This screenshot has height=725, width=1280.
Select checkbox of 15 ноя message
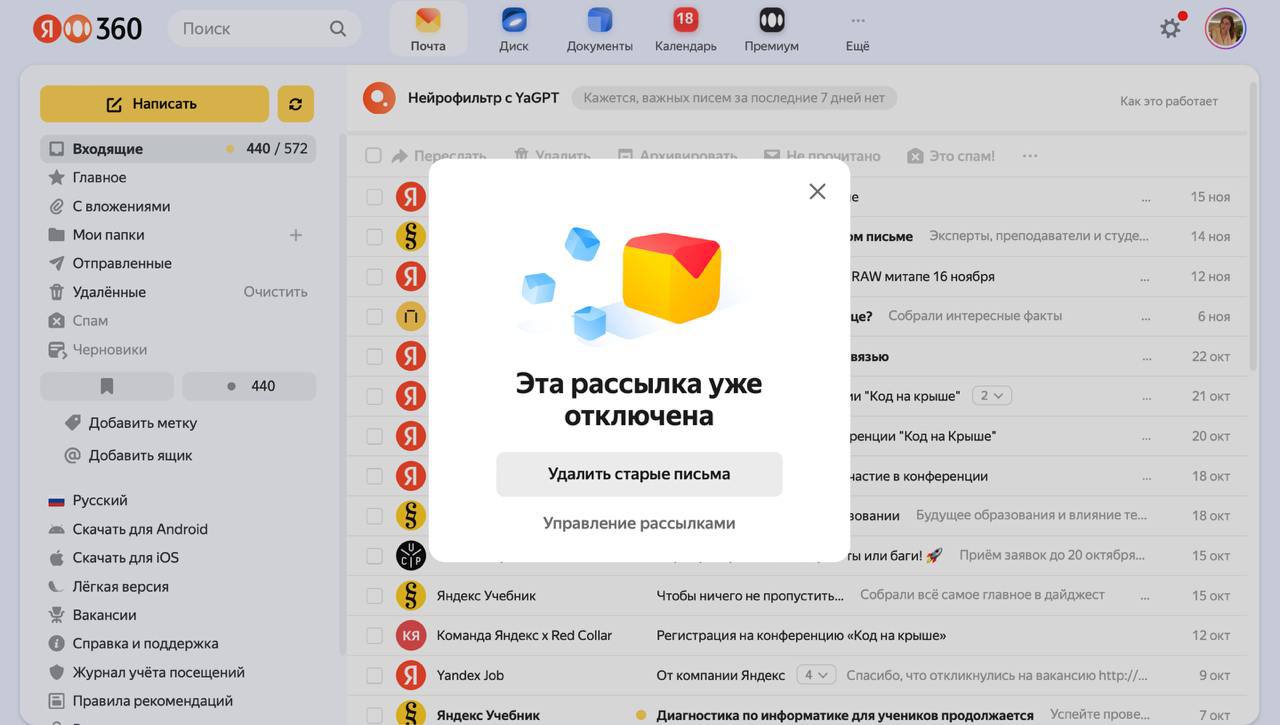pyautogui.click(x=374, y=197)
